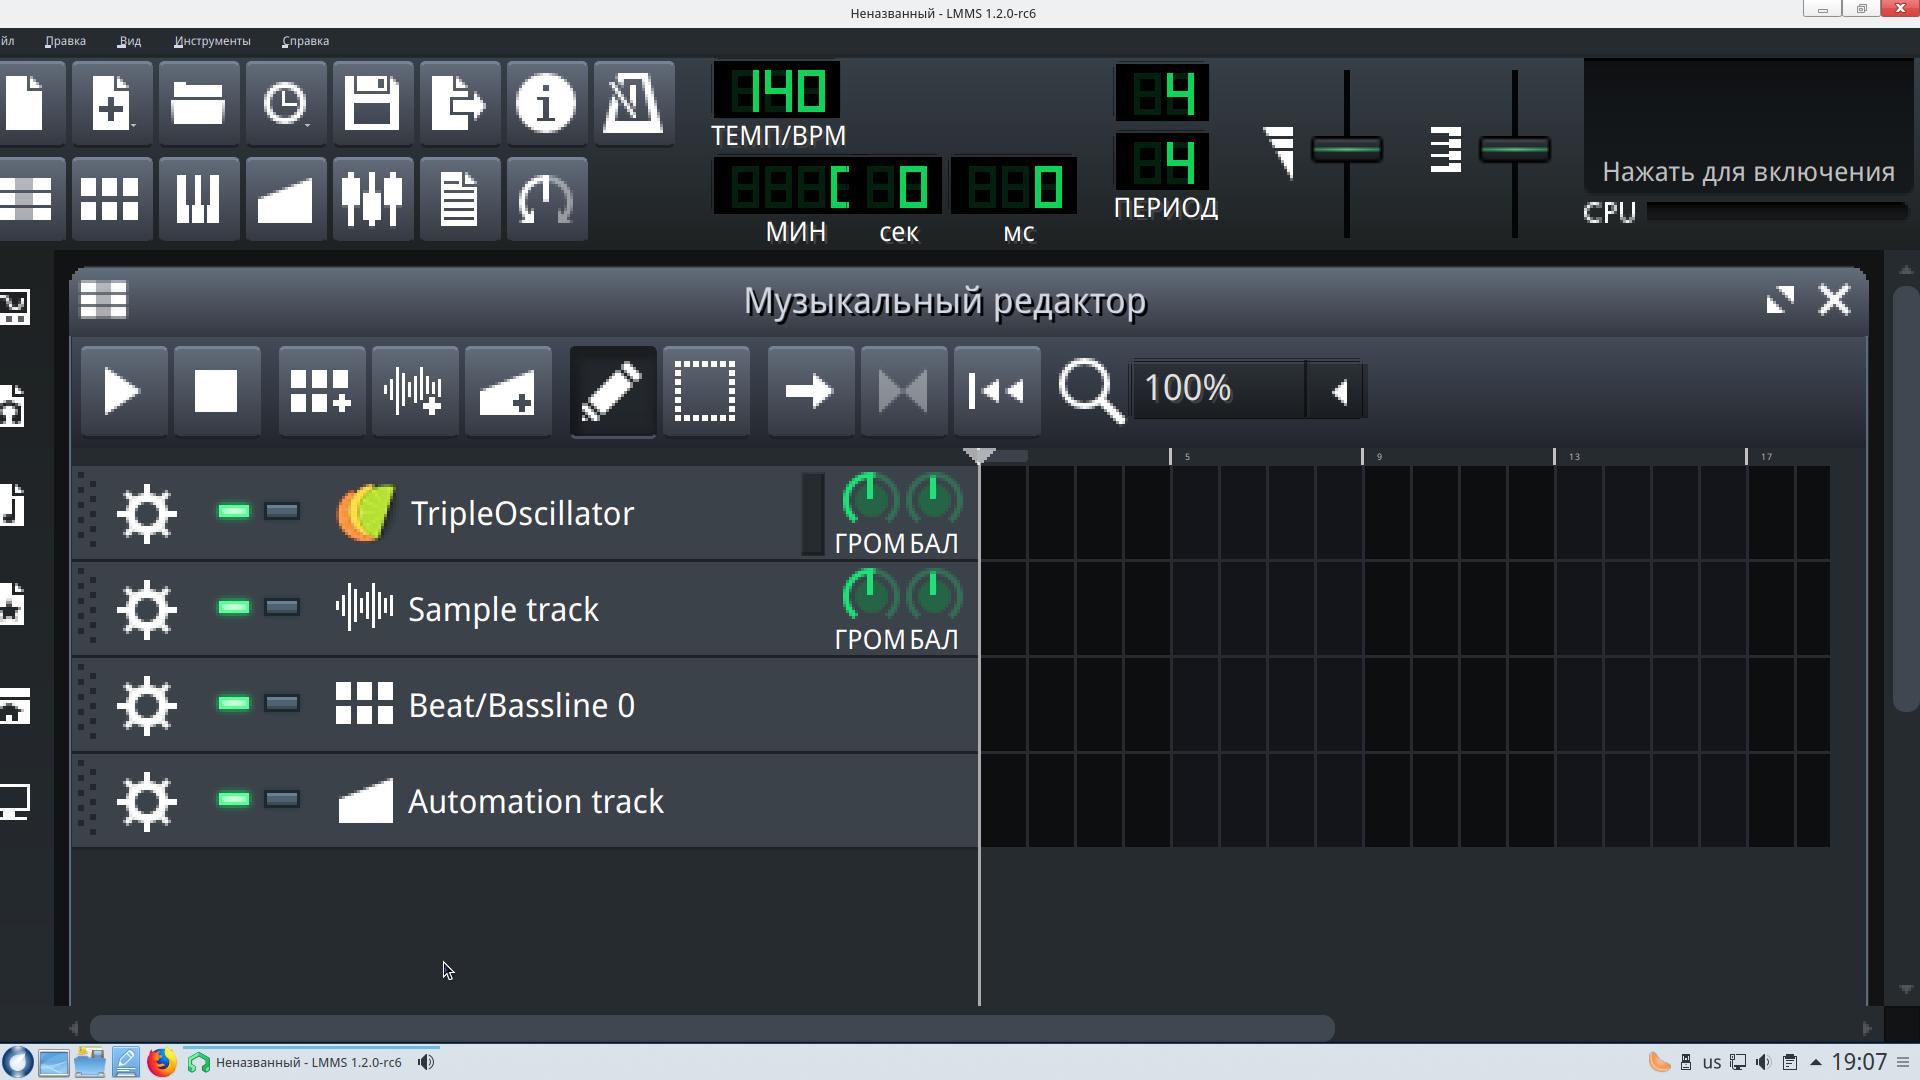Click the master volume slider handle
This screenshot has width=1920, height=1080.
pos(1346,150)
